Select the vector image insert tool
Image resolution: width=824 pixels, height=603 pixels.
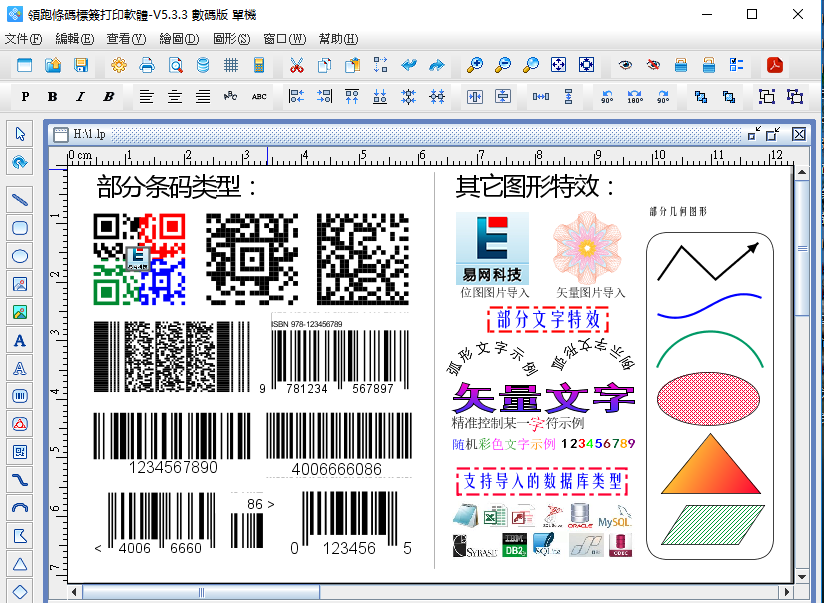click(x=20, y=312)
